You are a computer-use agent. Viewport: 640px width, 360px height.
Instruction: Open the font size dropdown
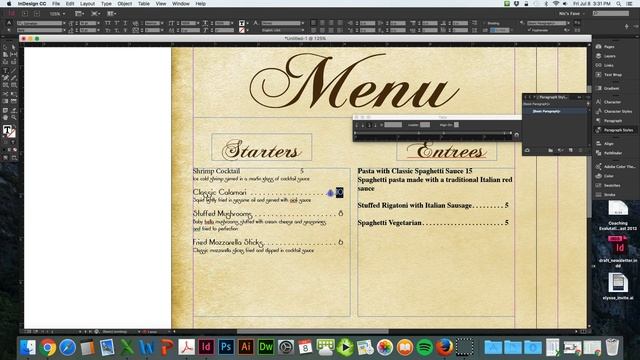[x=99, y=23]
